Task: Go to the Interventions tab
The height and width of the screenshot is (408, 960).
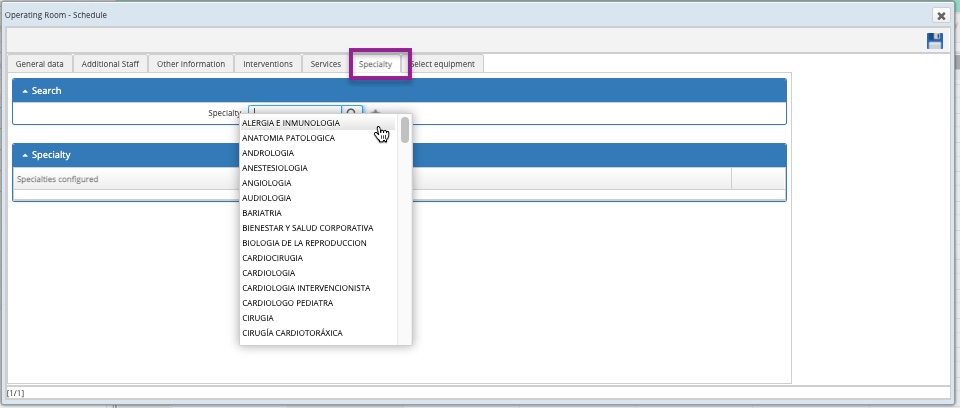Action: (268, 64)
